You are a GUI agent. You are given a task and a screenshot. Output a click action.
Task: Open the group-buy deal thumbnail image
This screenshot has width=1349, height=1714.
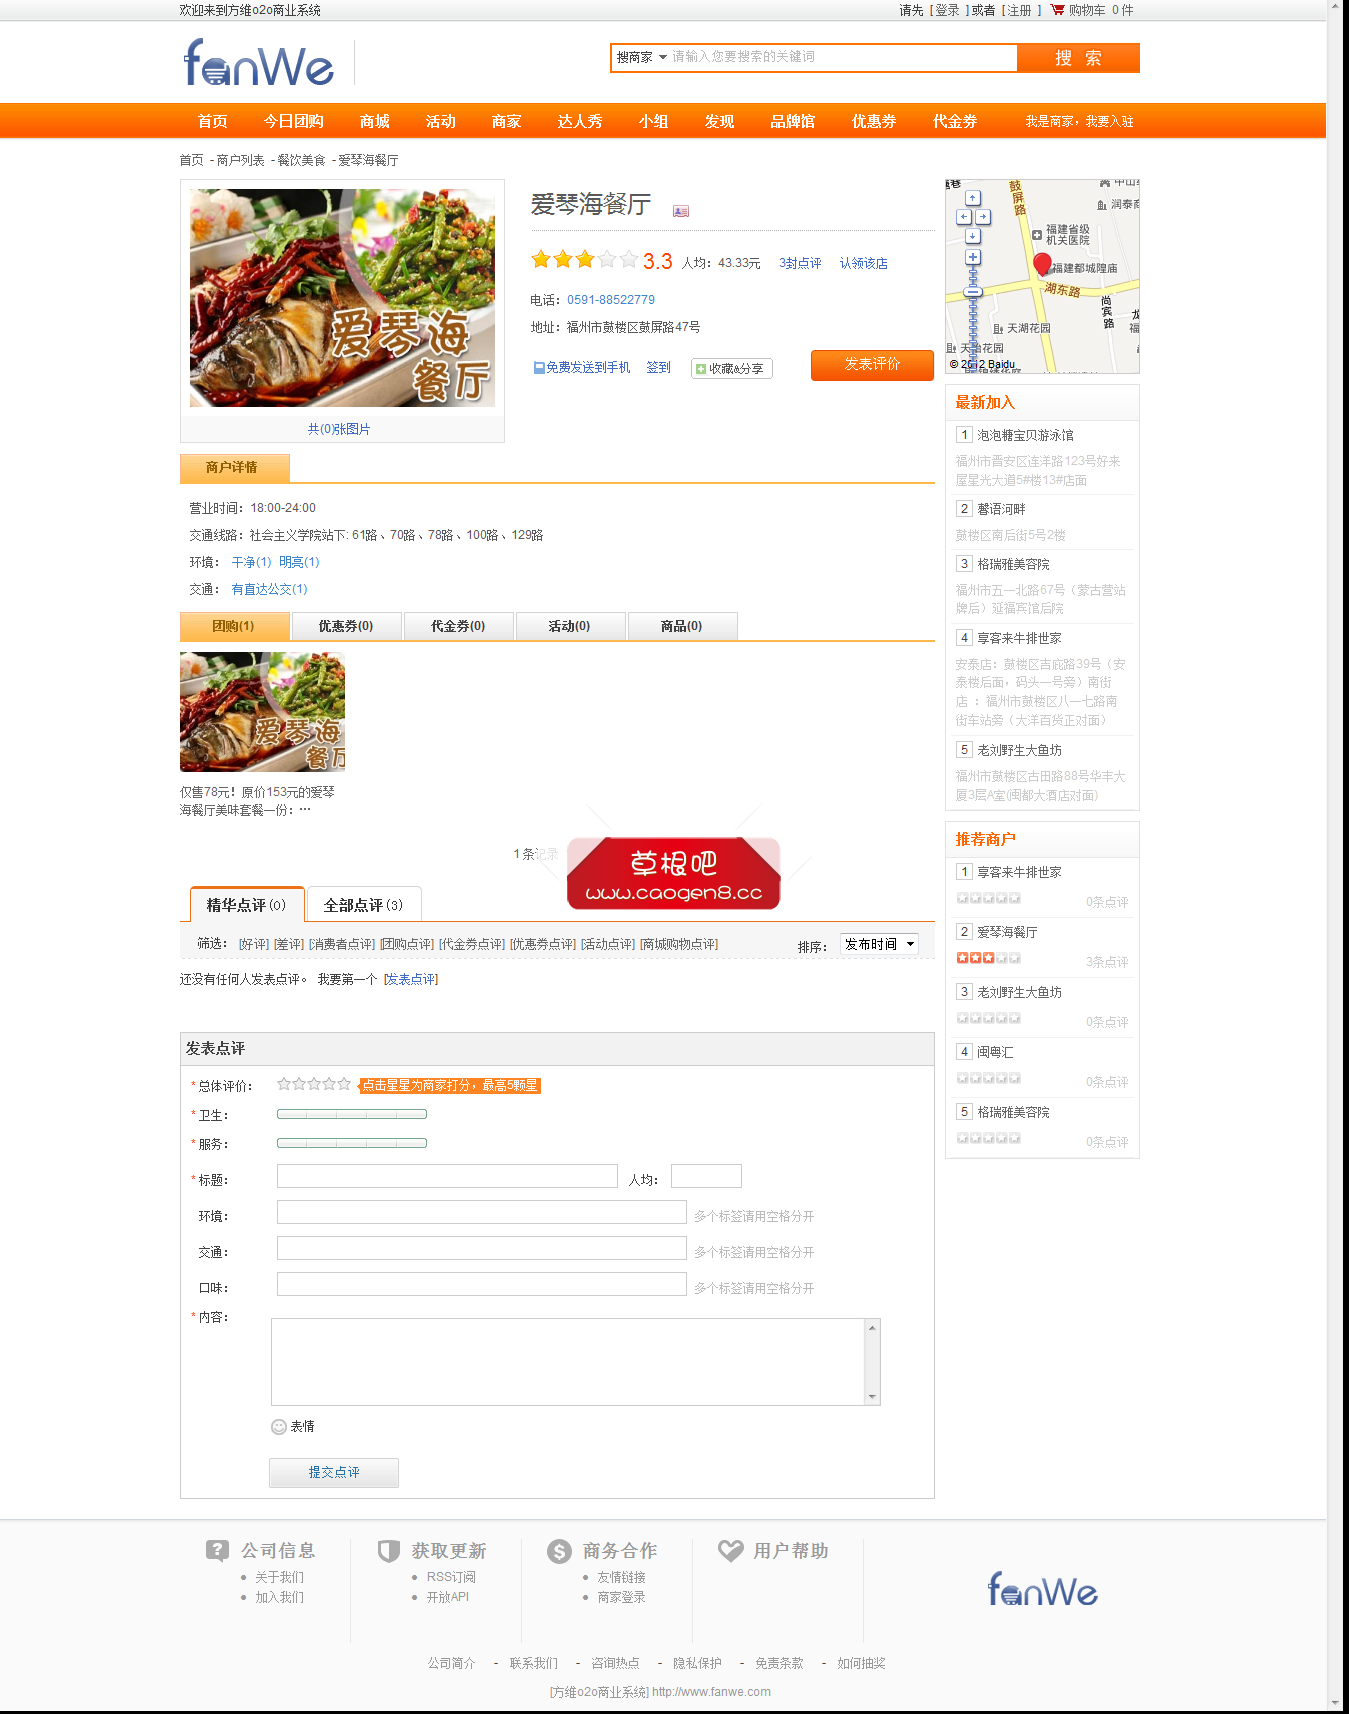pos(262,712)
